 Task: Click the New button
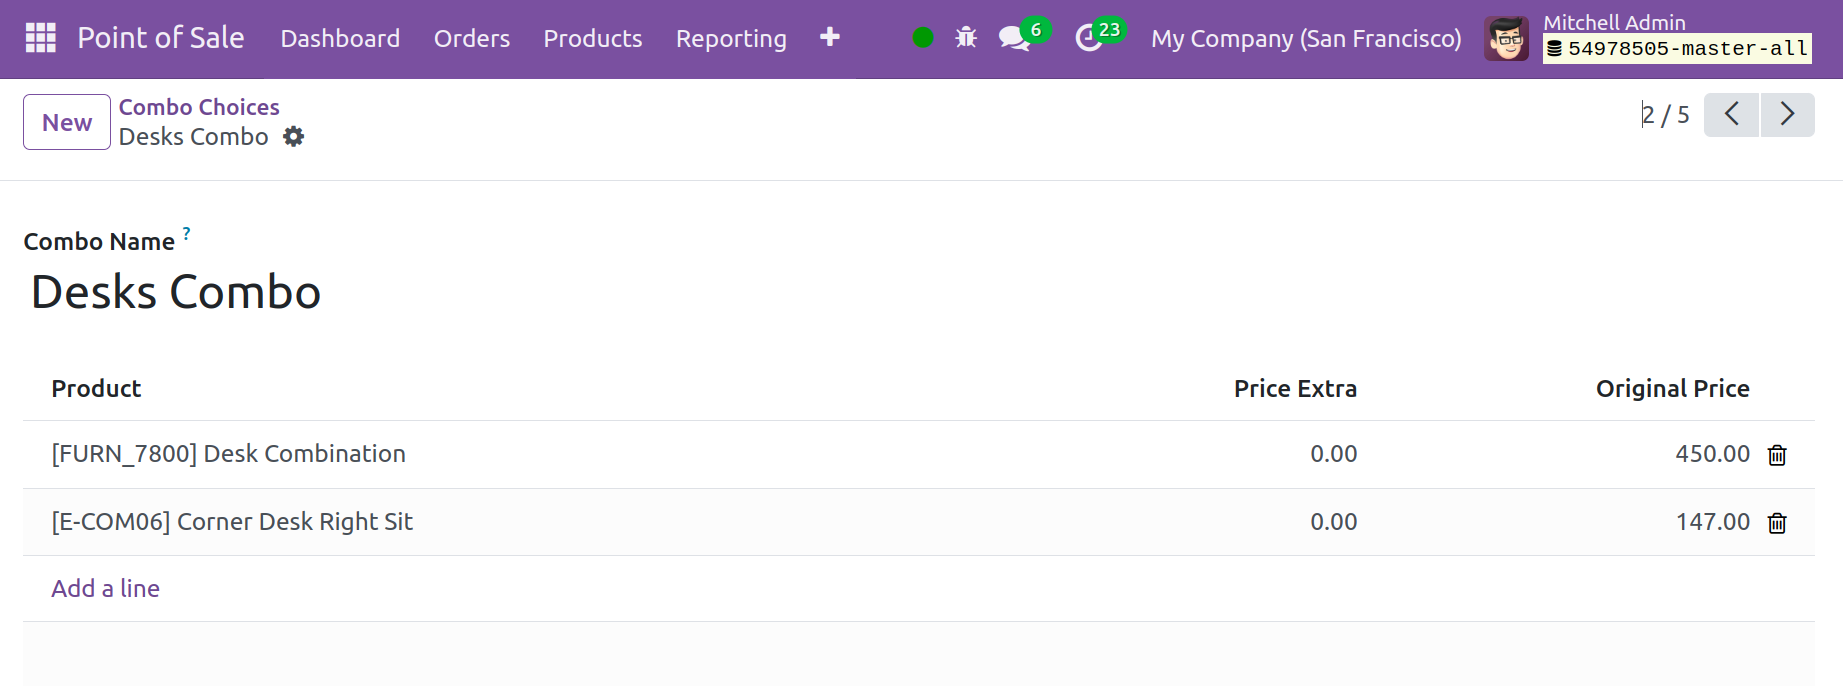tap(67, 122)
